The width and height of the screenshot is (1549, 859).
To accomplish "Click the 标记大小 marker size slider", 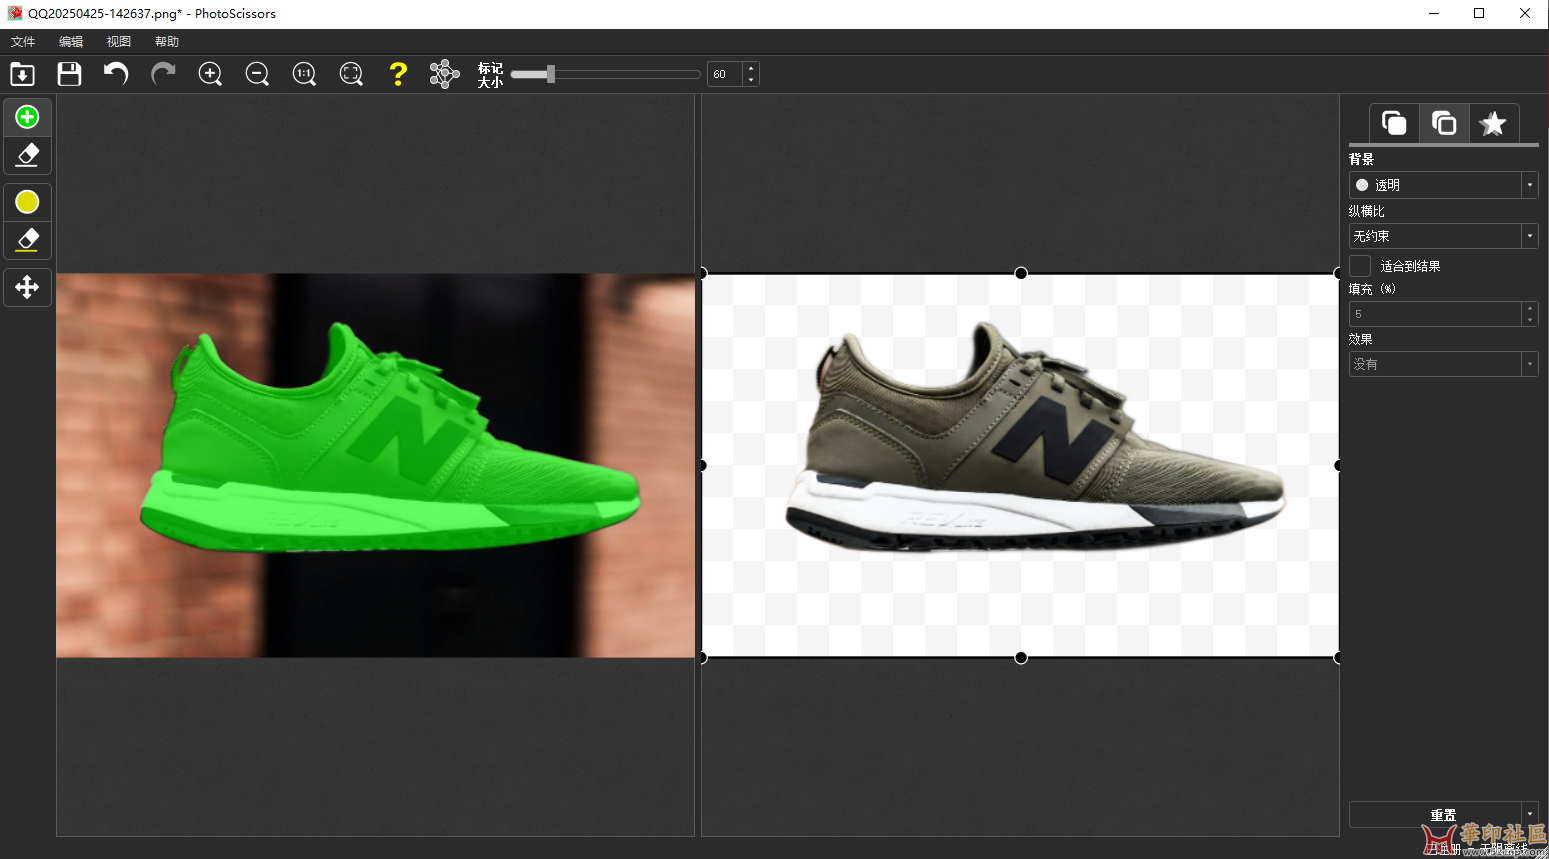I will tap(605, 74).
